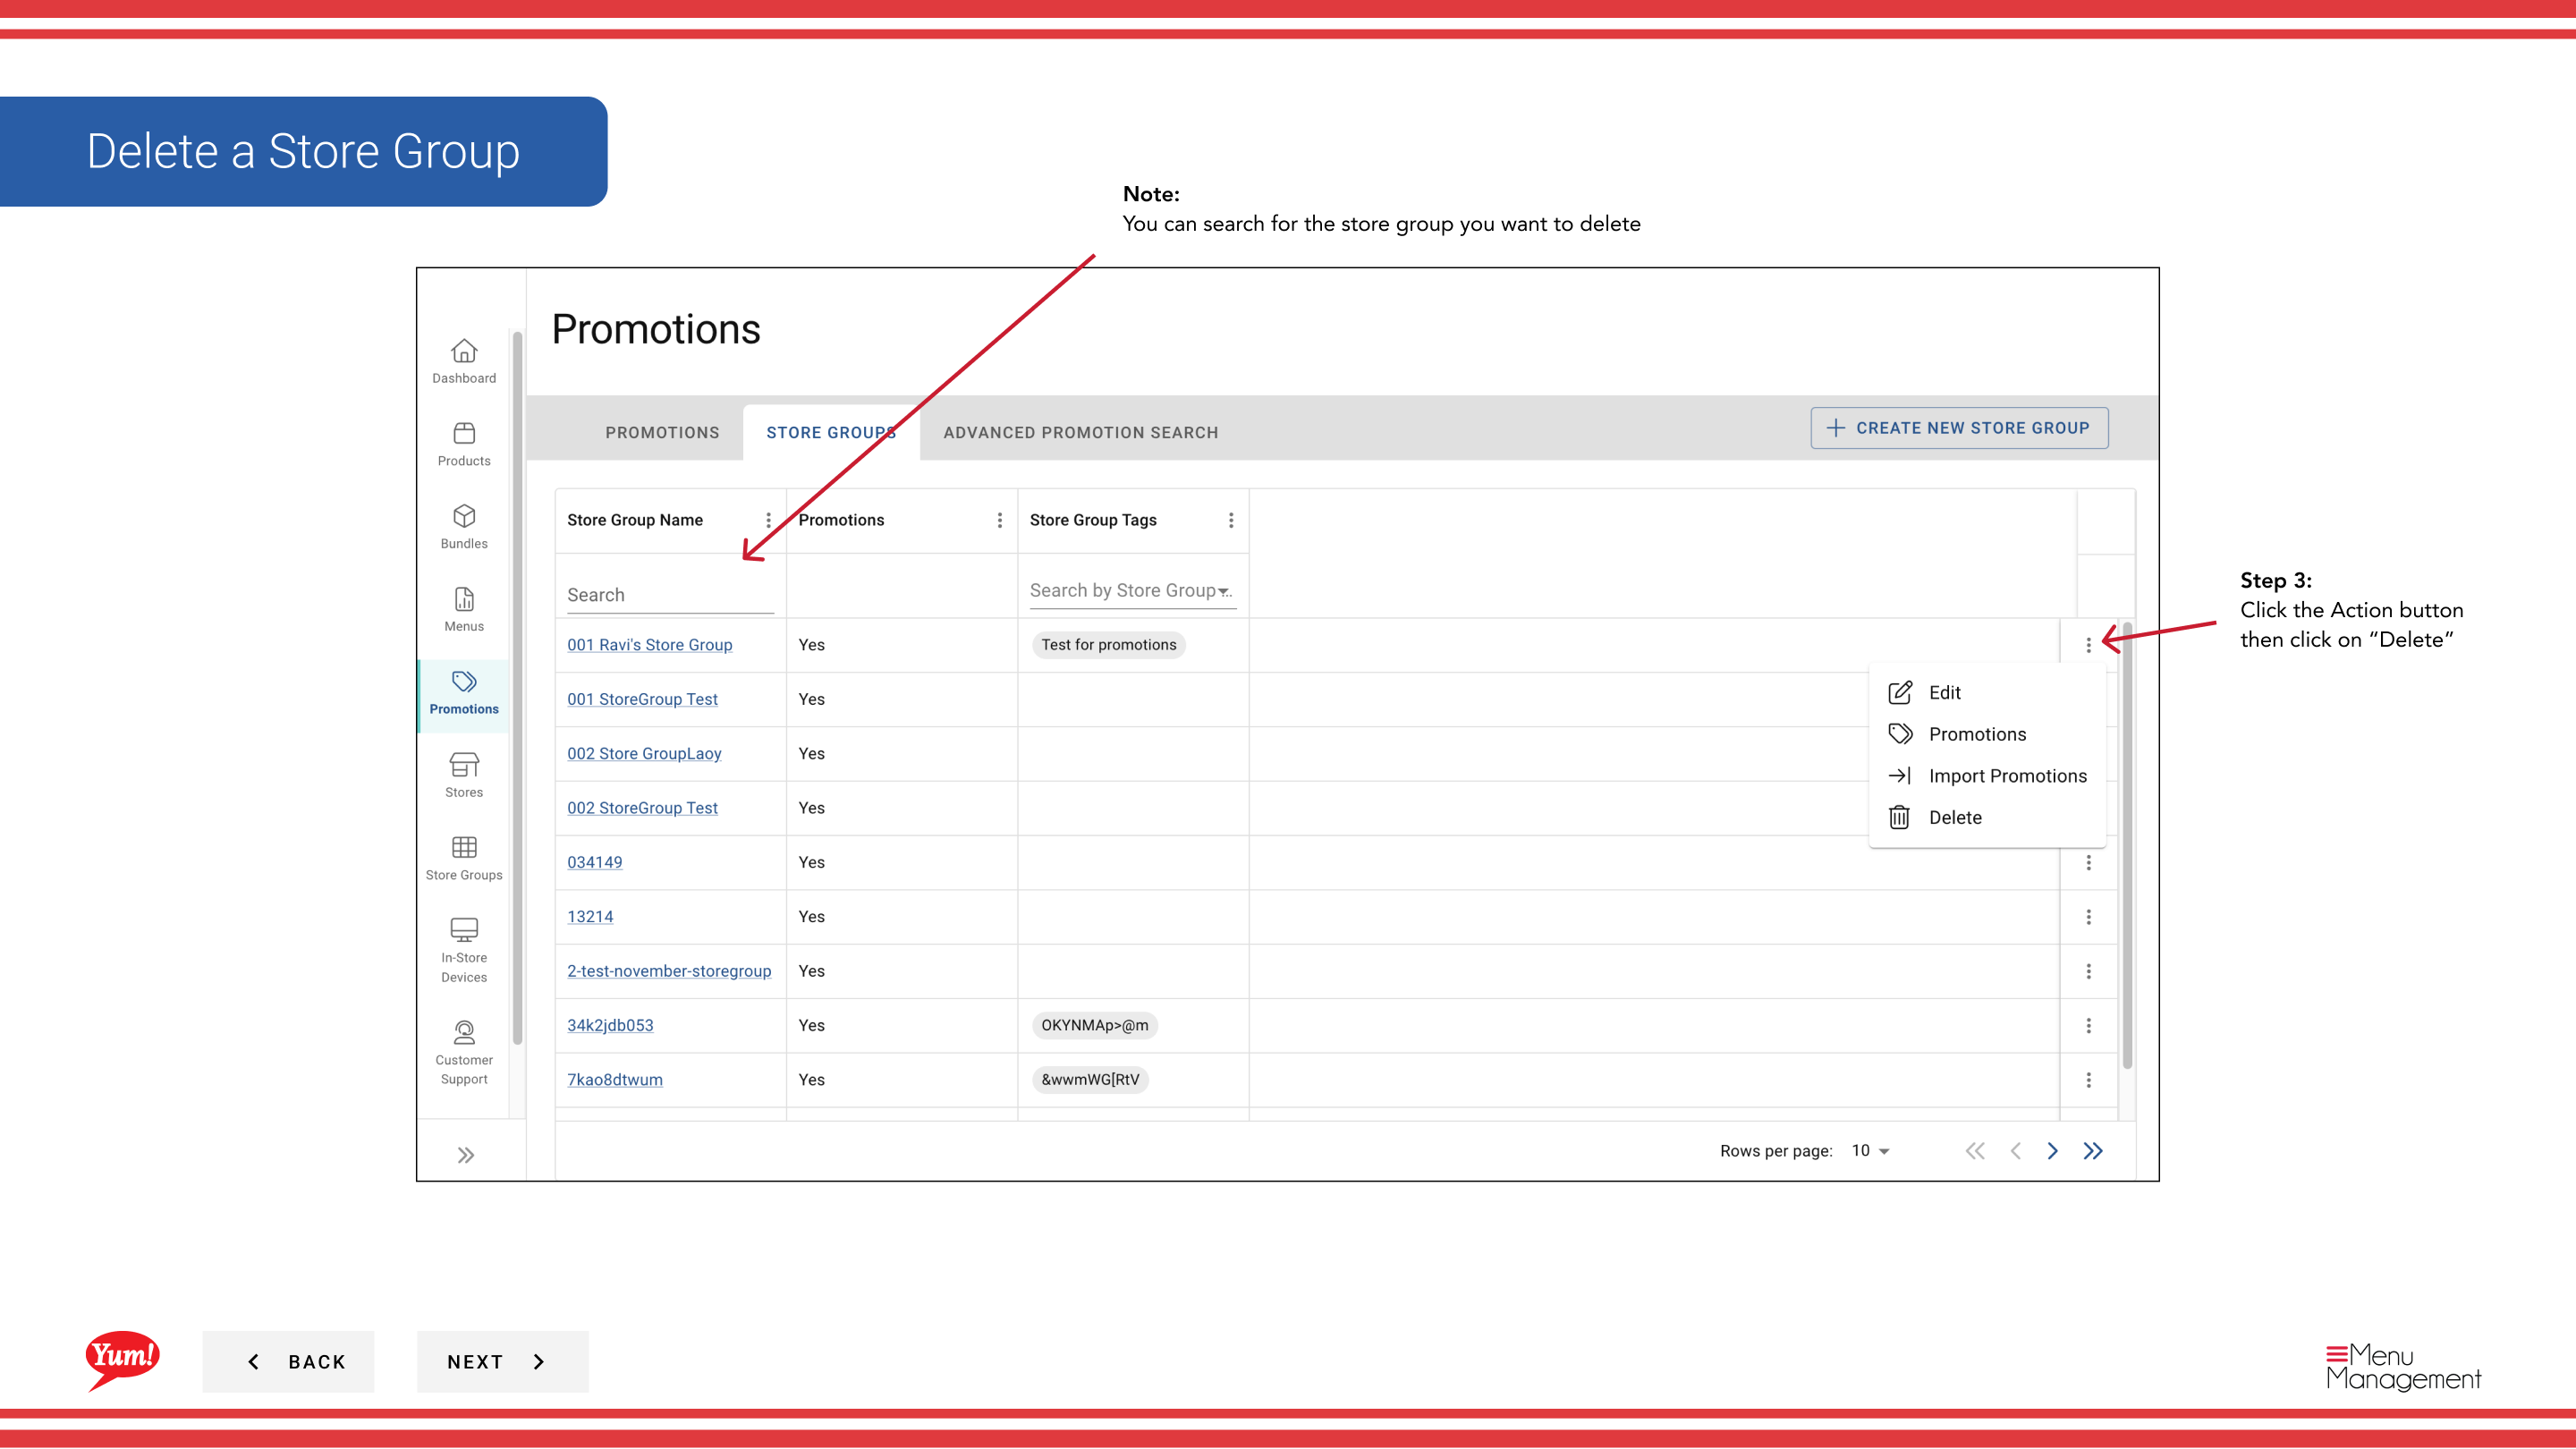This screenshot has height=1449, width=2576.
Task: Open the 001 StoreGroup Test link
Action: (x=642, y=699)
